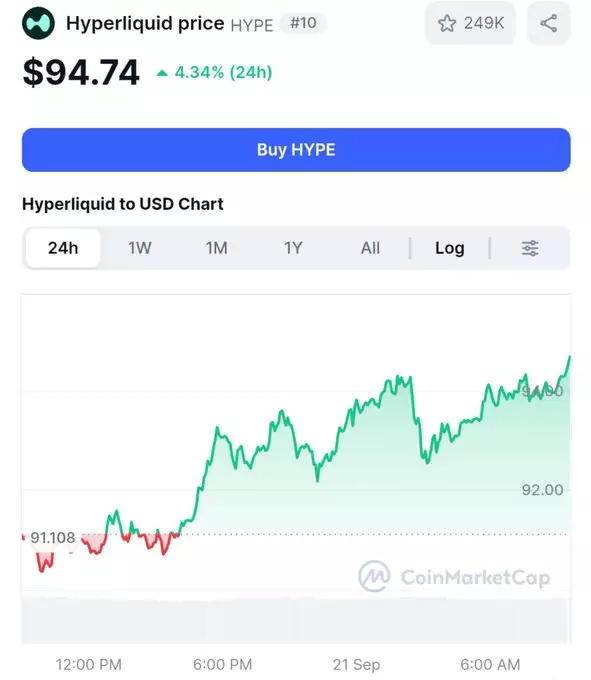Click the Hyperliquid logo icon
Viewport: 591px width, 680px height.
tap(38, 23)
